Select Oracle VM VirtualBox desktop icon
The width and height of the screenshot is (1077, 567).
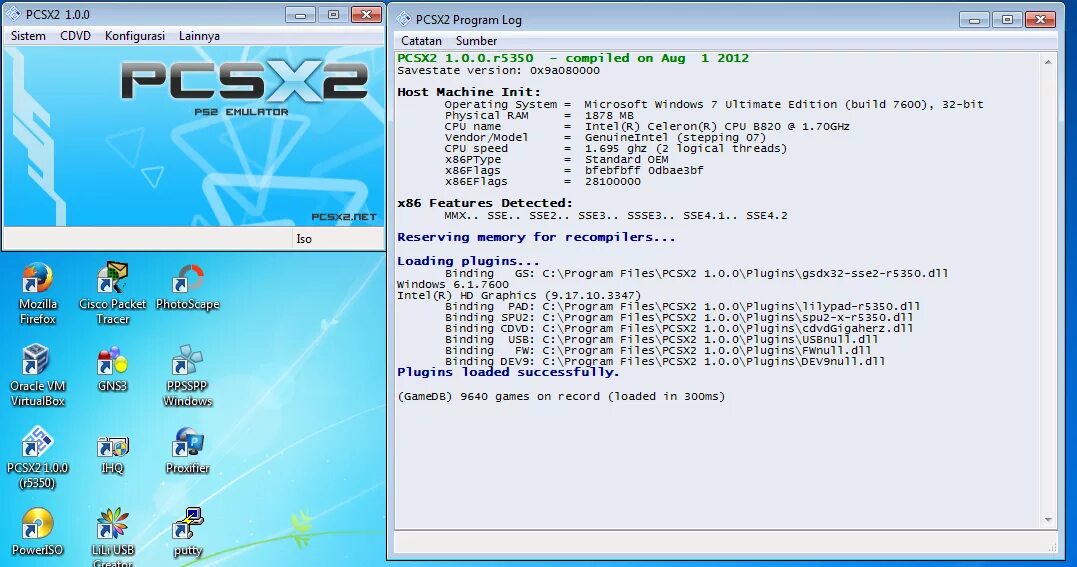pyautogui.click(x=37, y=375)
